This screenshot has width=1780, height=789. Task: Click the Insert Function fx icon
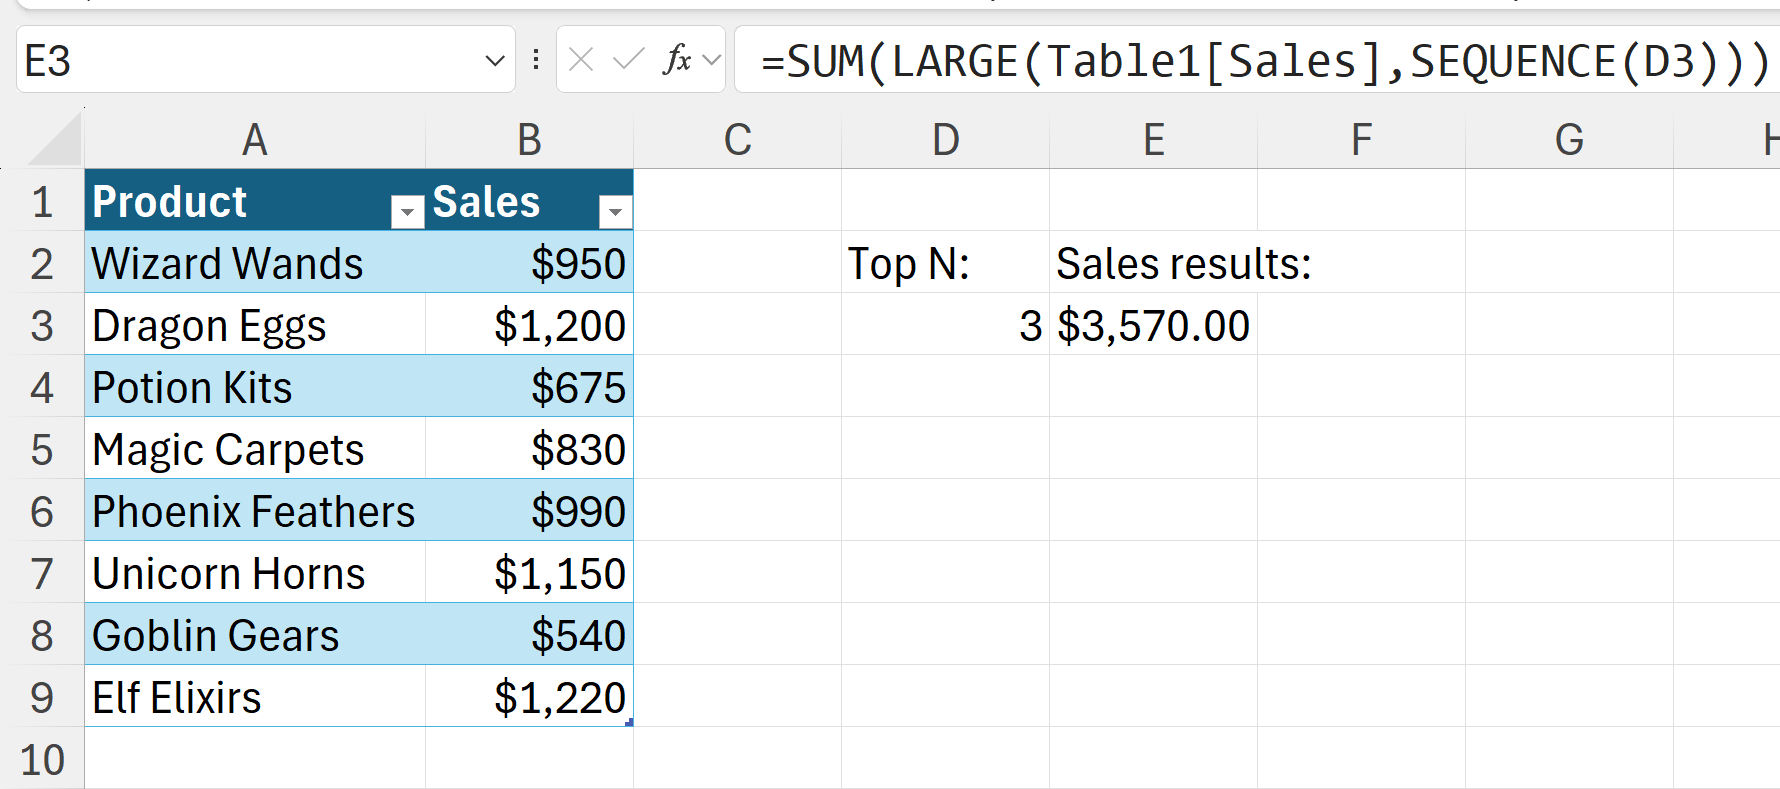677,60
